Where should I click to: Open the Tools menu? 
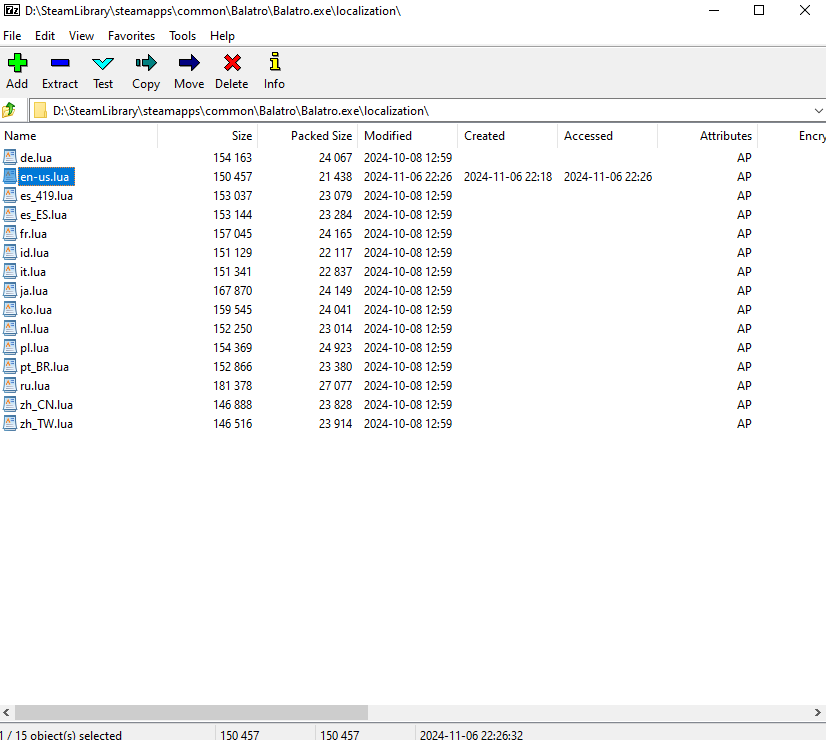(182, 36)
